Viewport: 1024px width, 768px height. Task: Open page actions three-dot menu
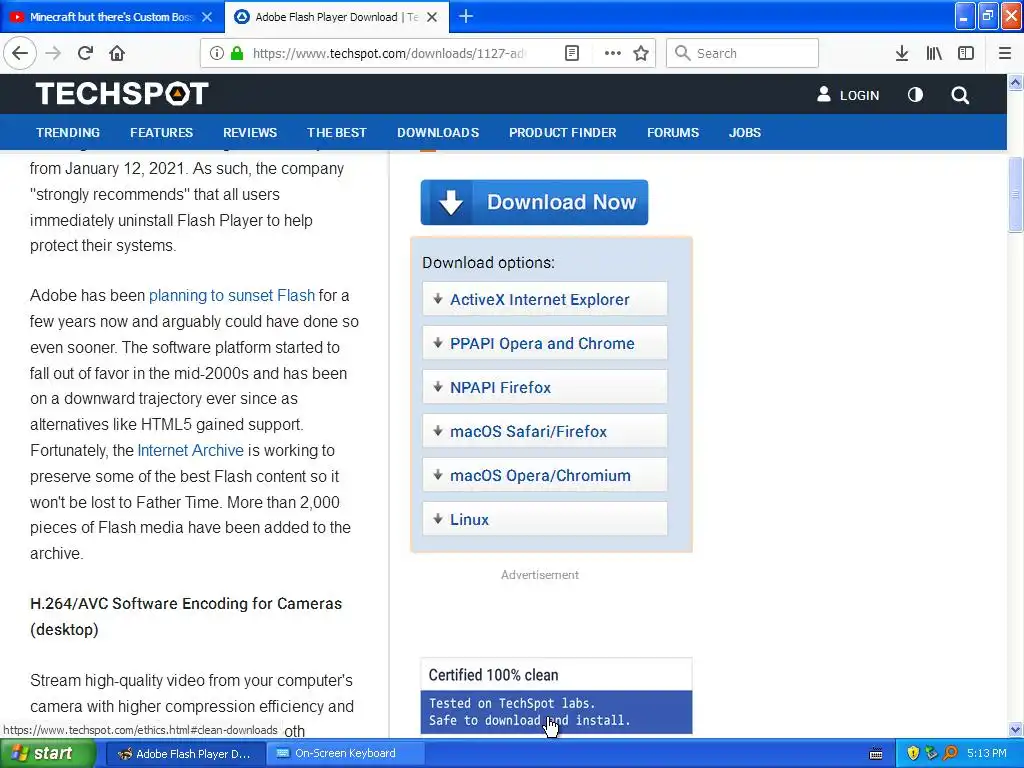[613, 53]
